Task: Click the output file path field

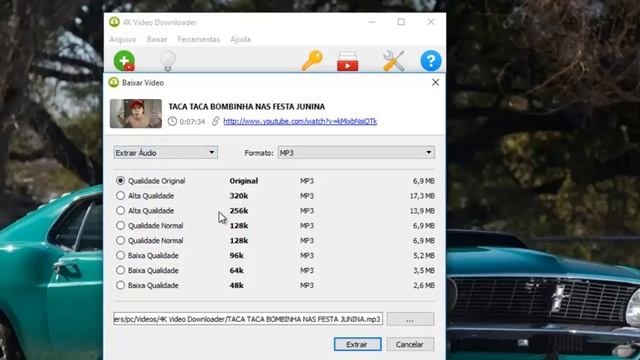Action: pyautogui.click(x=248, y=319)
